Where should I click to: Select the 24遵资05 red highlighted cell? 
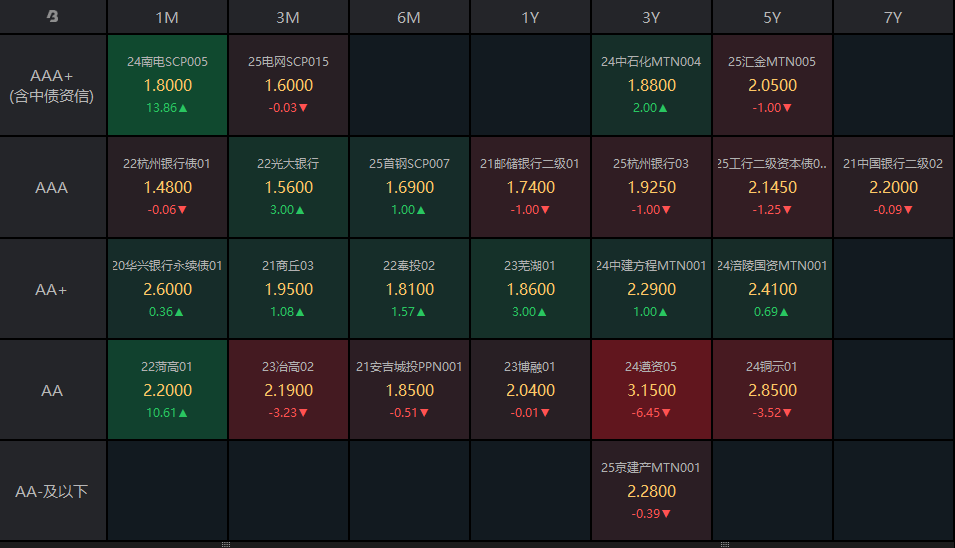(x=651, y=390)
